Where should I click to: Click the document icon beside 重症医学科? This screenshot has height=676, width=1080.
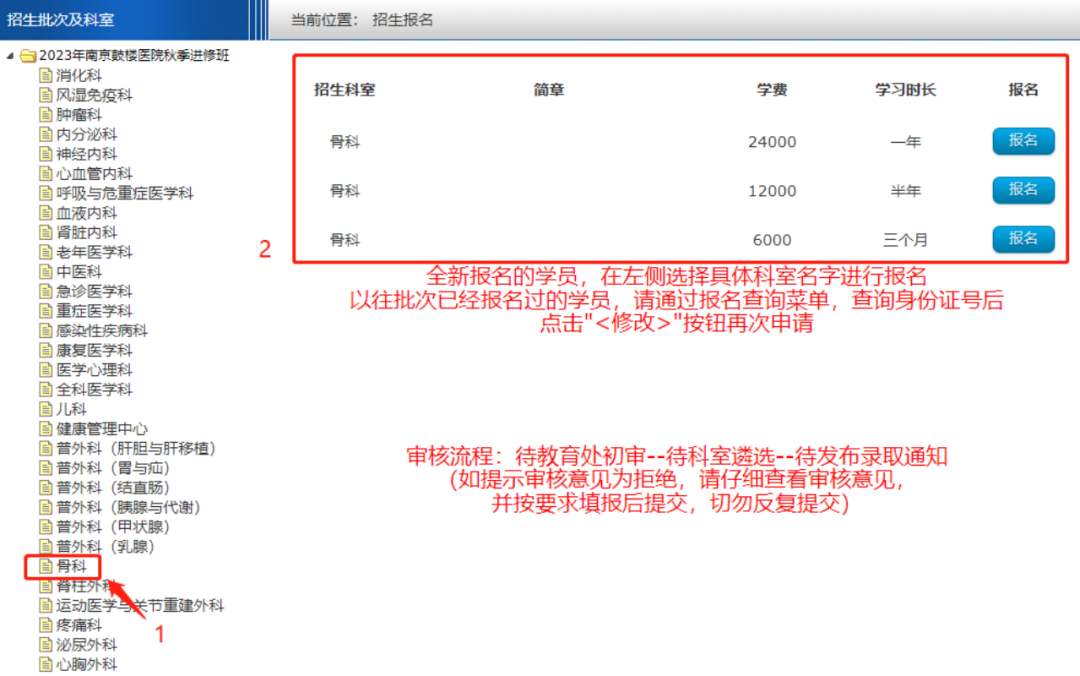pyautogui.click(x=46, y=311)
